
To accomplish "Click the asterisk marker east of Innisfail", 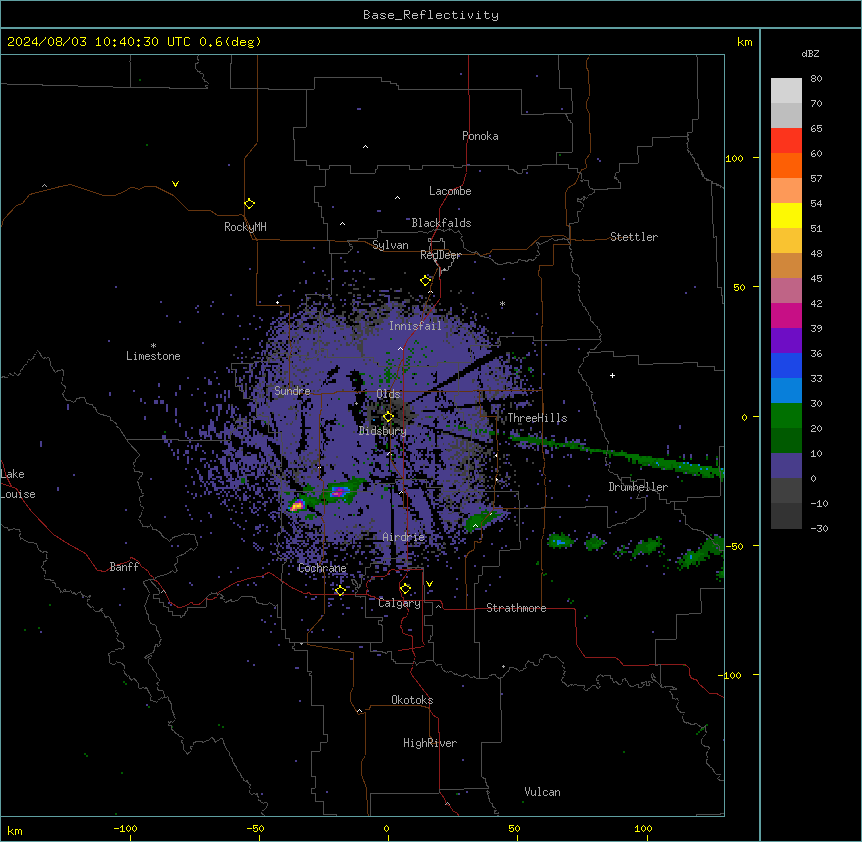I will click(502, 303).
